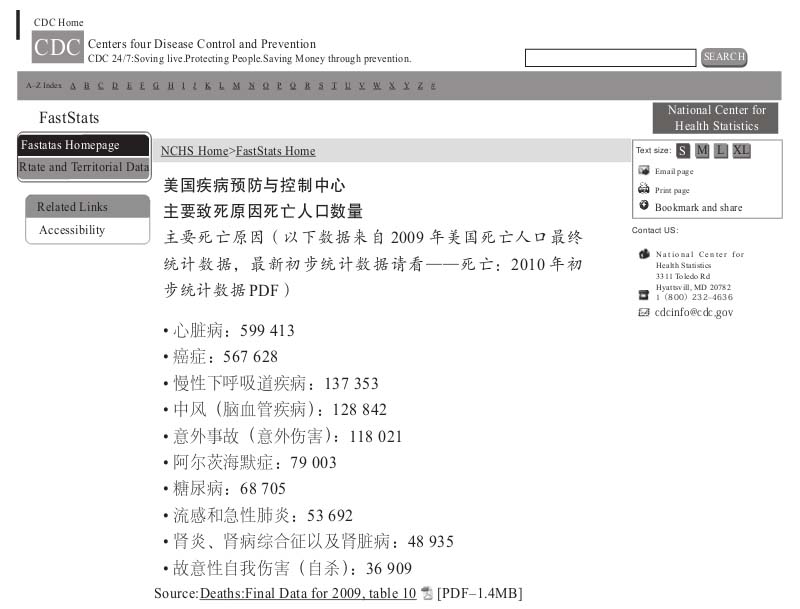The width and height of the screenshot is (800, 609).
Task: Click the PDF icon next to source link
Action: [x=427, y=594]
